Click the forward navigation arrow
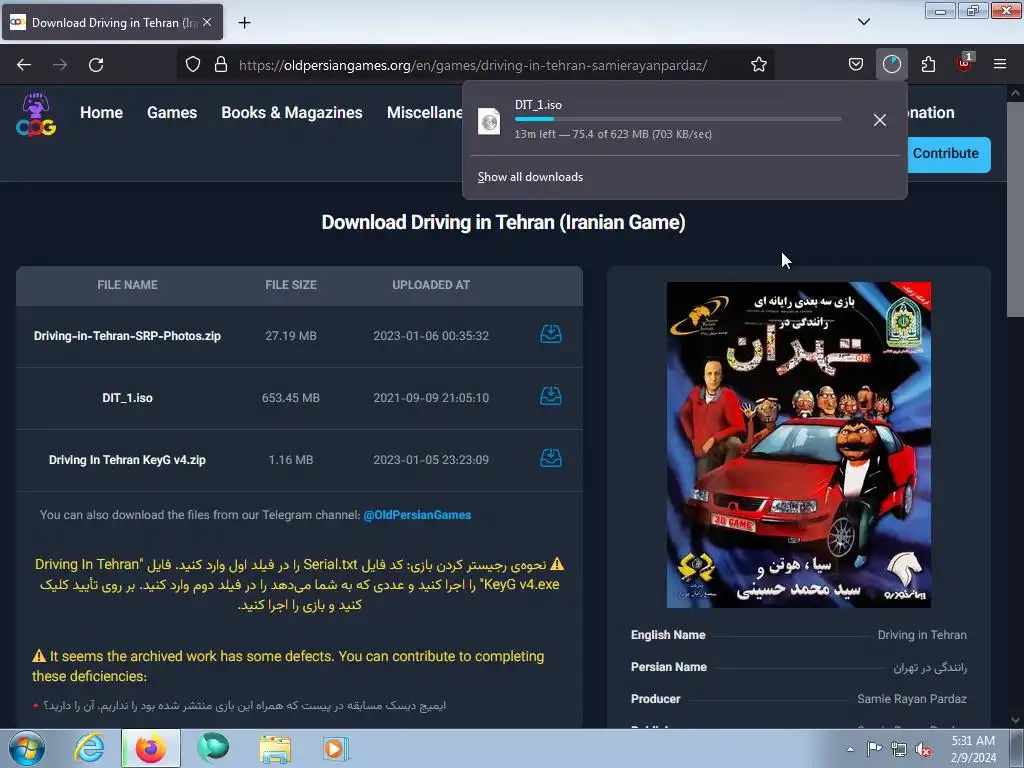The width and height of the screenshot is (1024, 768). 60,65
